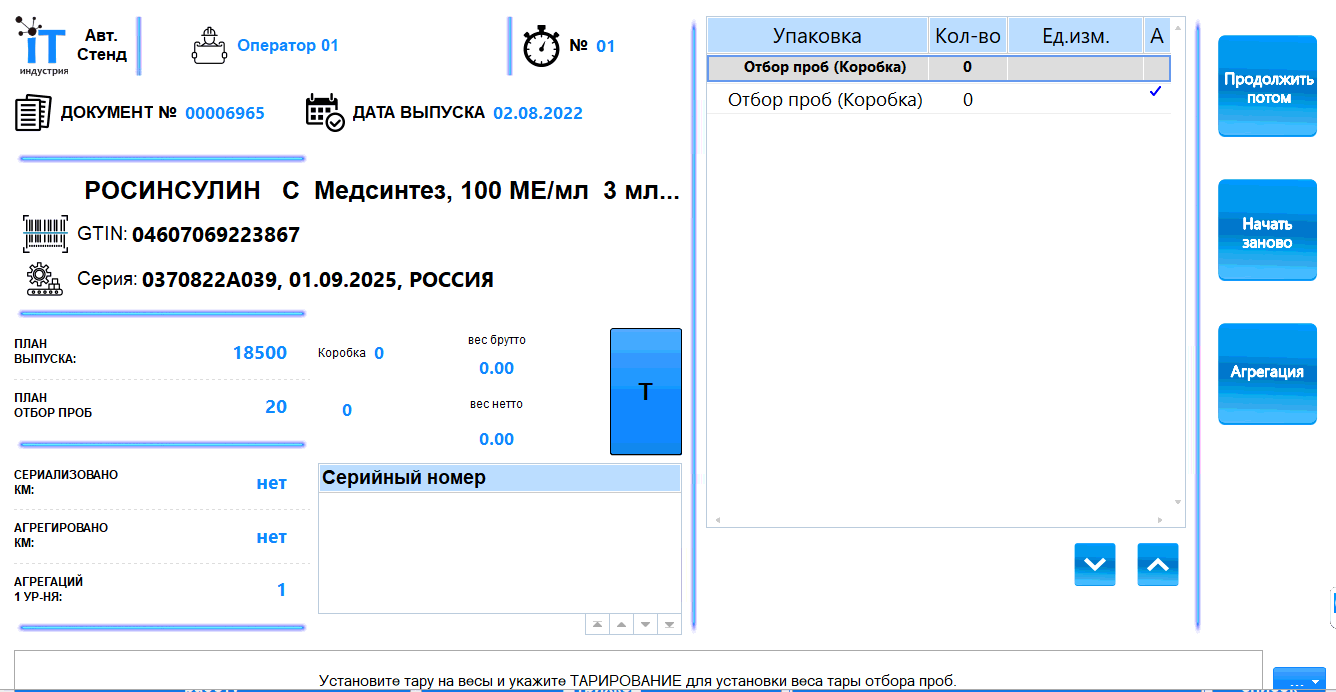The image size is (1336, 692).
Task: Click the station number 01 next to №
Action: tap(606, 46)
